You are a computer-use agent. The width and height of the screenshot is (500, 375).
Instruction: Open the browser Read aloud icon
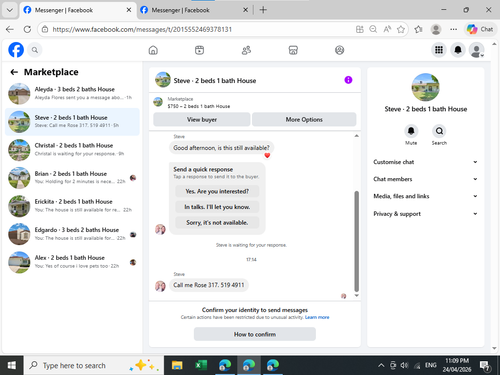tap(387, 29)
